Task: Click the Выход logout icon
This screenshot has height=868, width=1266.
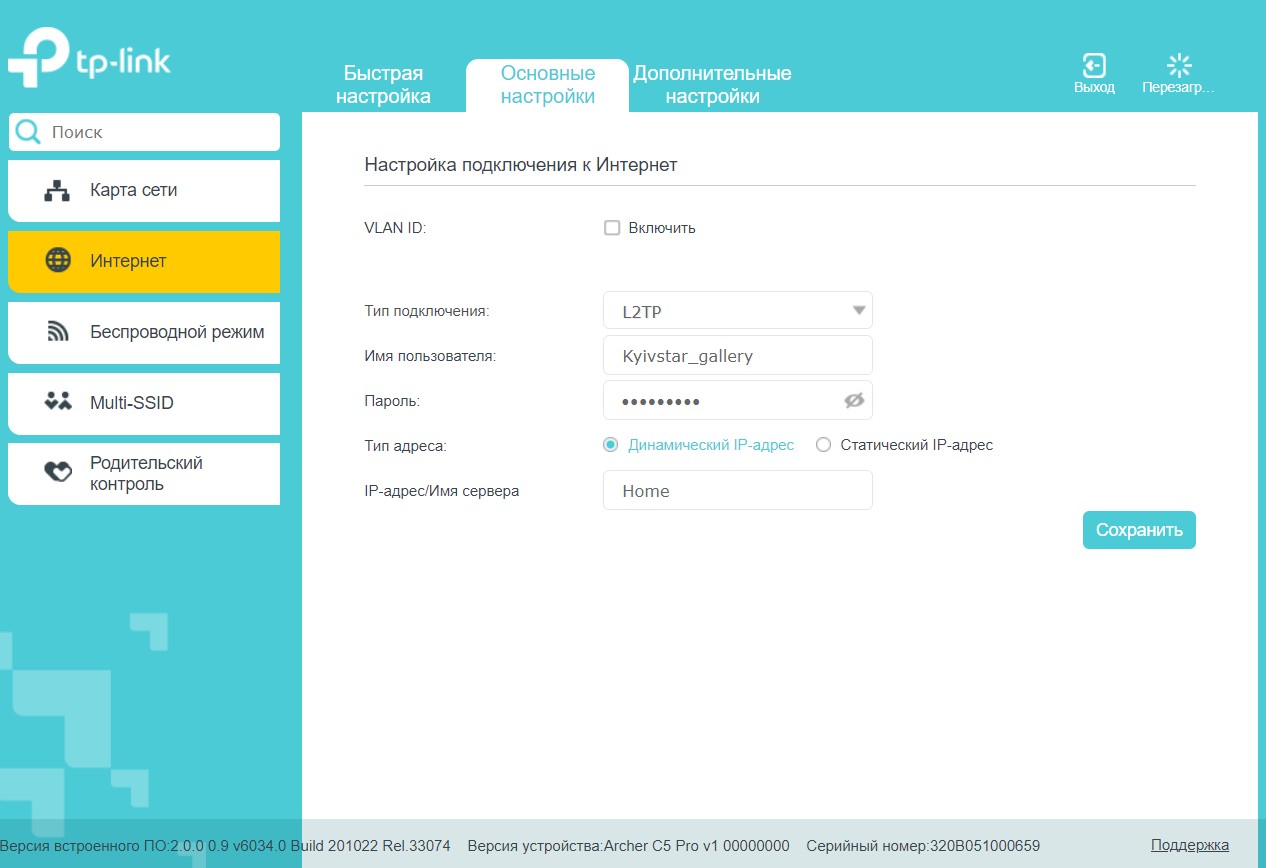Action: pyautogui.click(x=1094, y=66)
